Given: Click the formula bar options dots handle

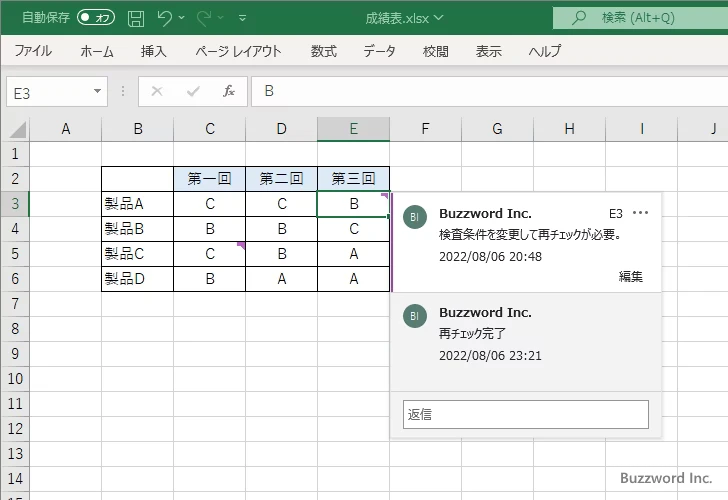Looking at the screenshot, I should click(x=123, y=91).
